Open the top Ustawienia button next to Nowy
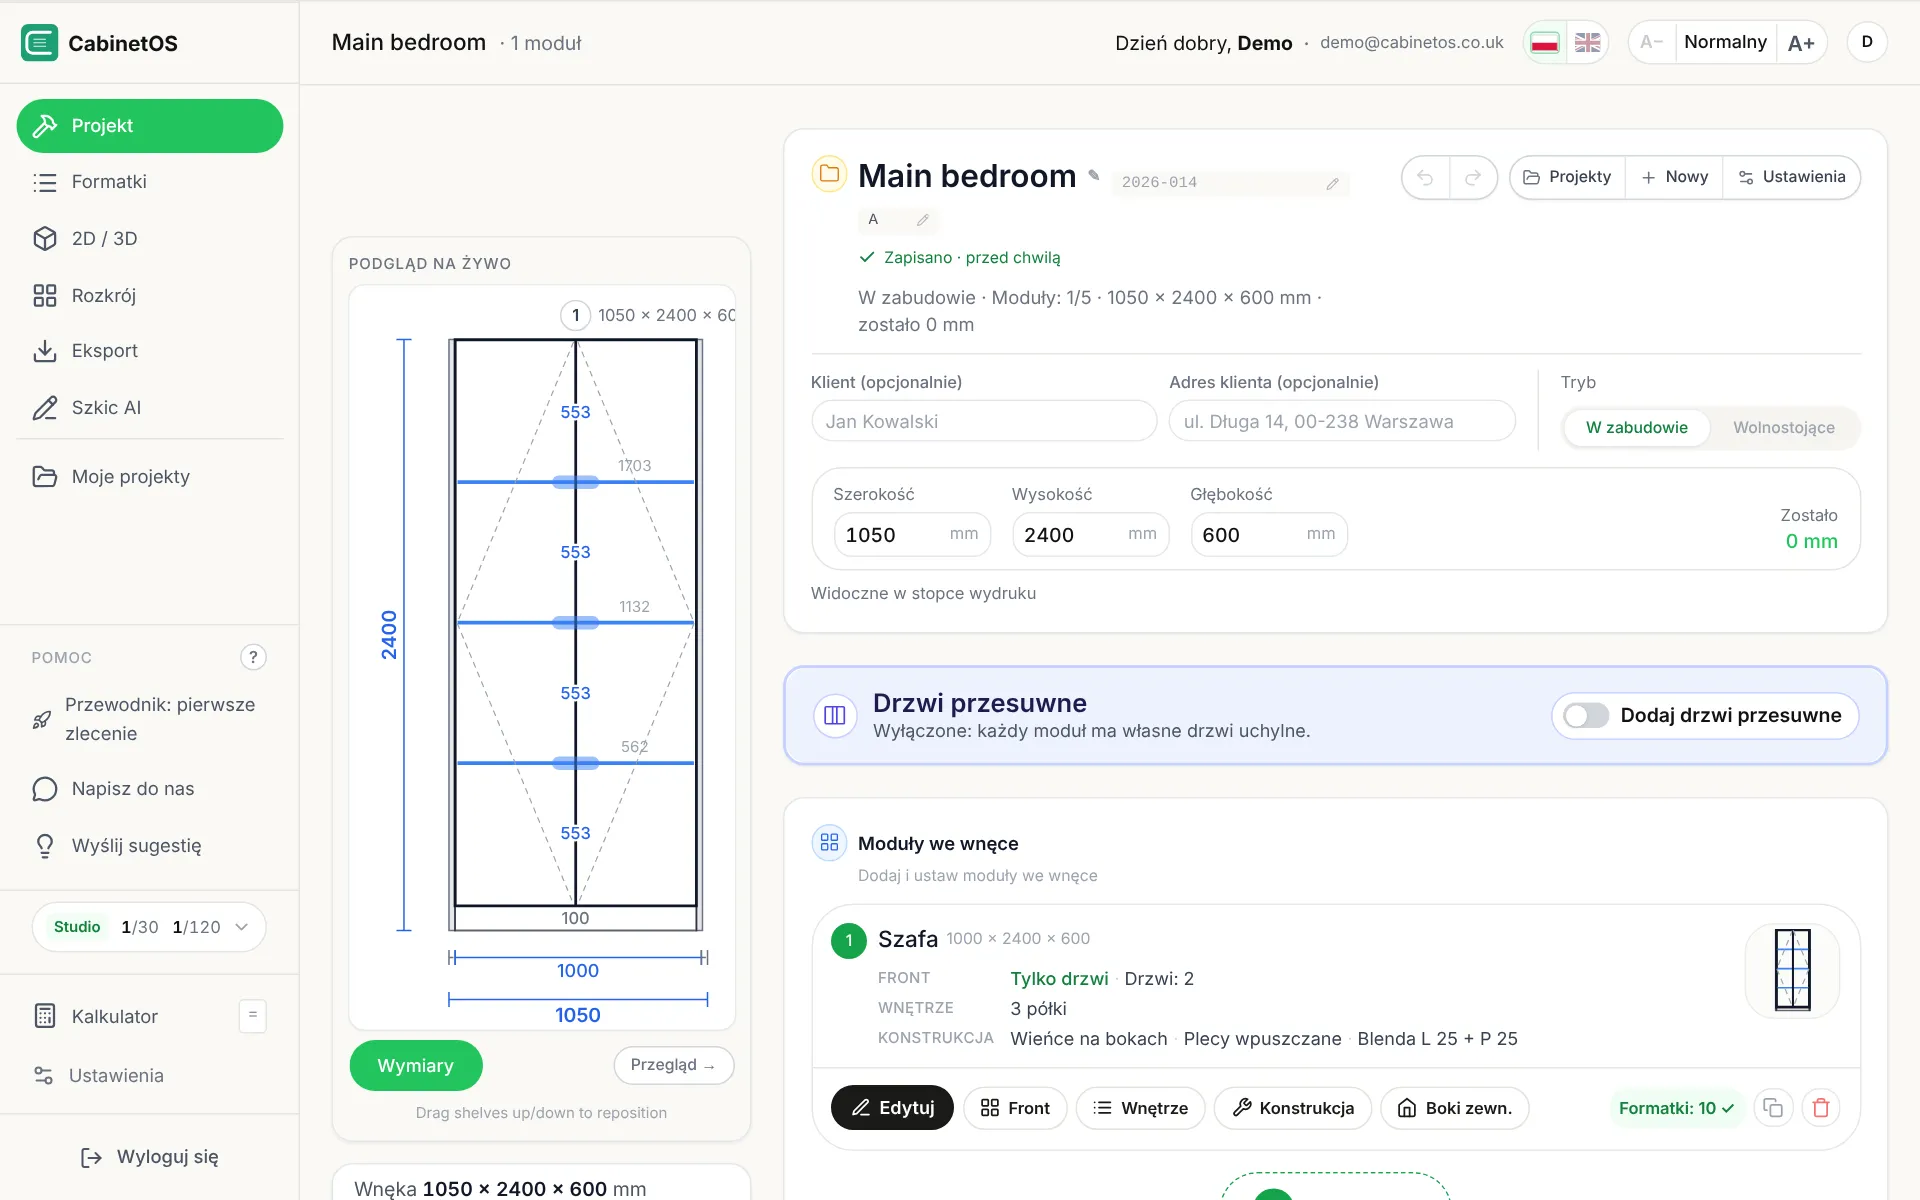Viewport: 1920px width, 1200px height. coord(1791,177)
